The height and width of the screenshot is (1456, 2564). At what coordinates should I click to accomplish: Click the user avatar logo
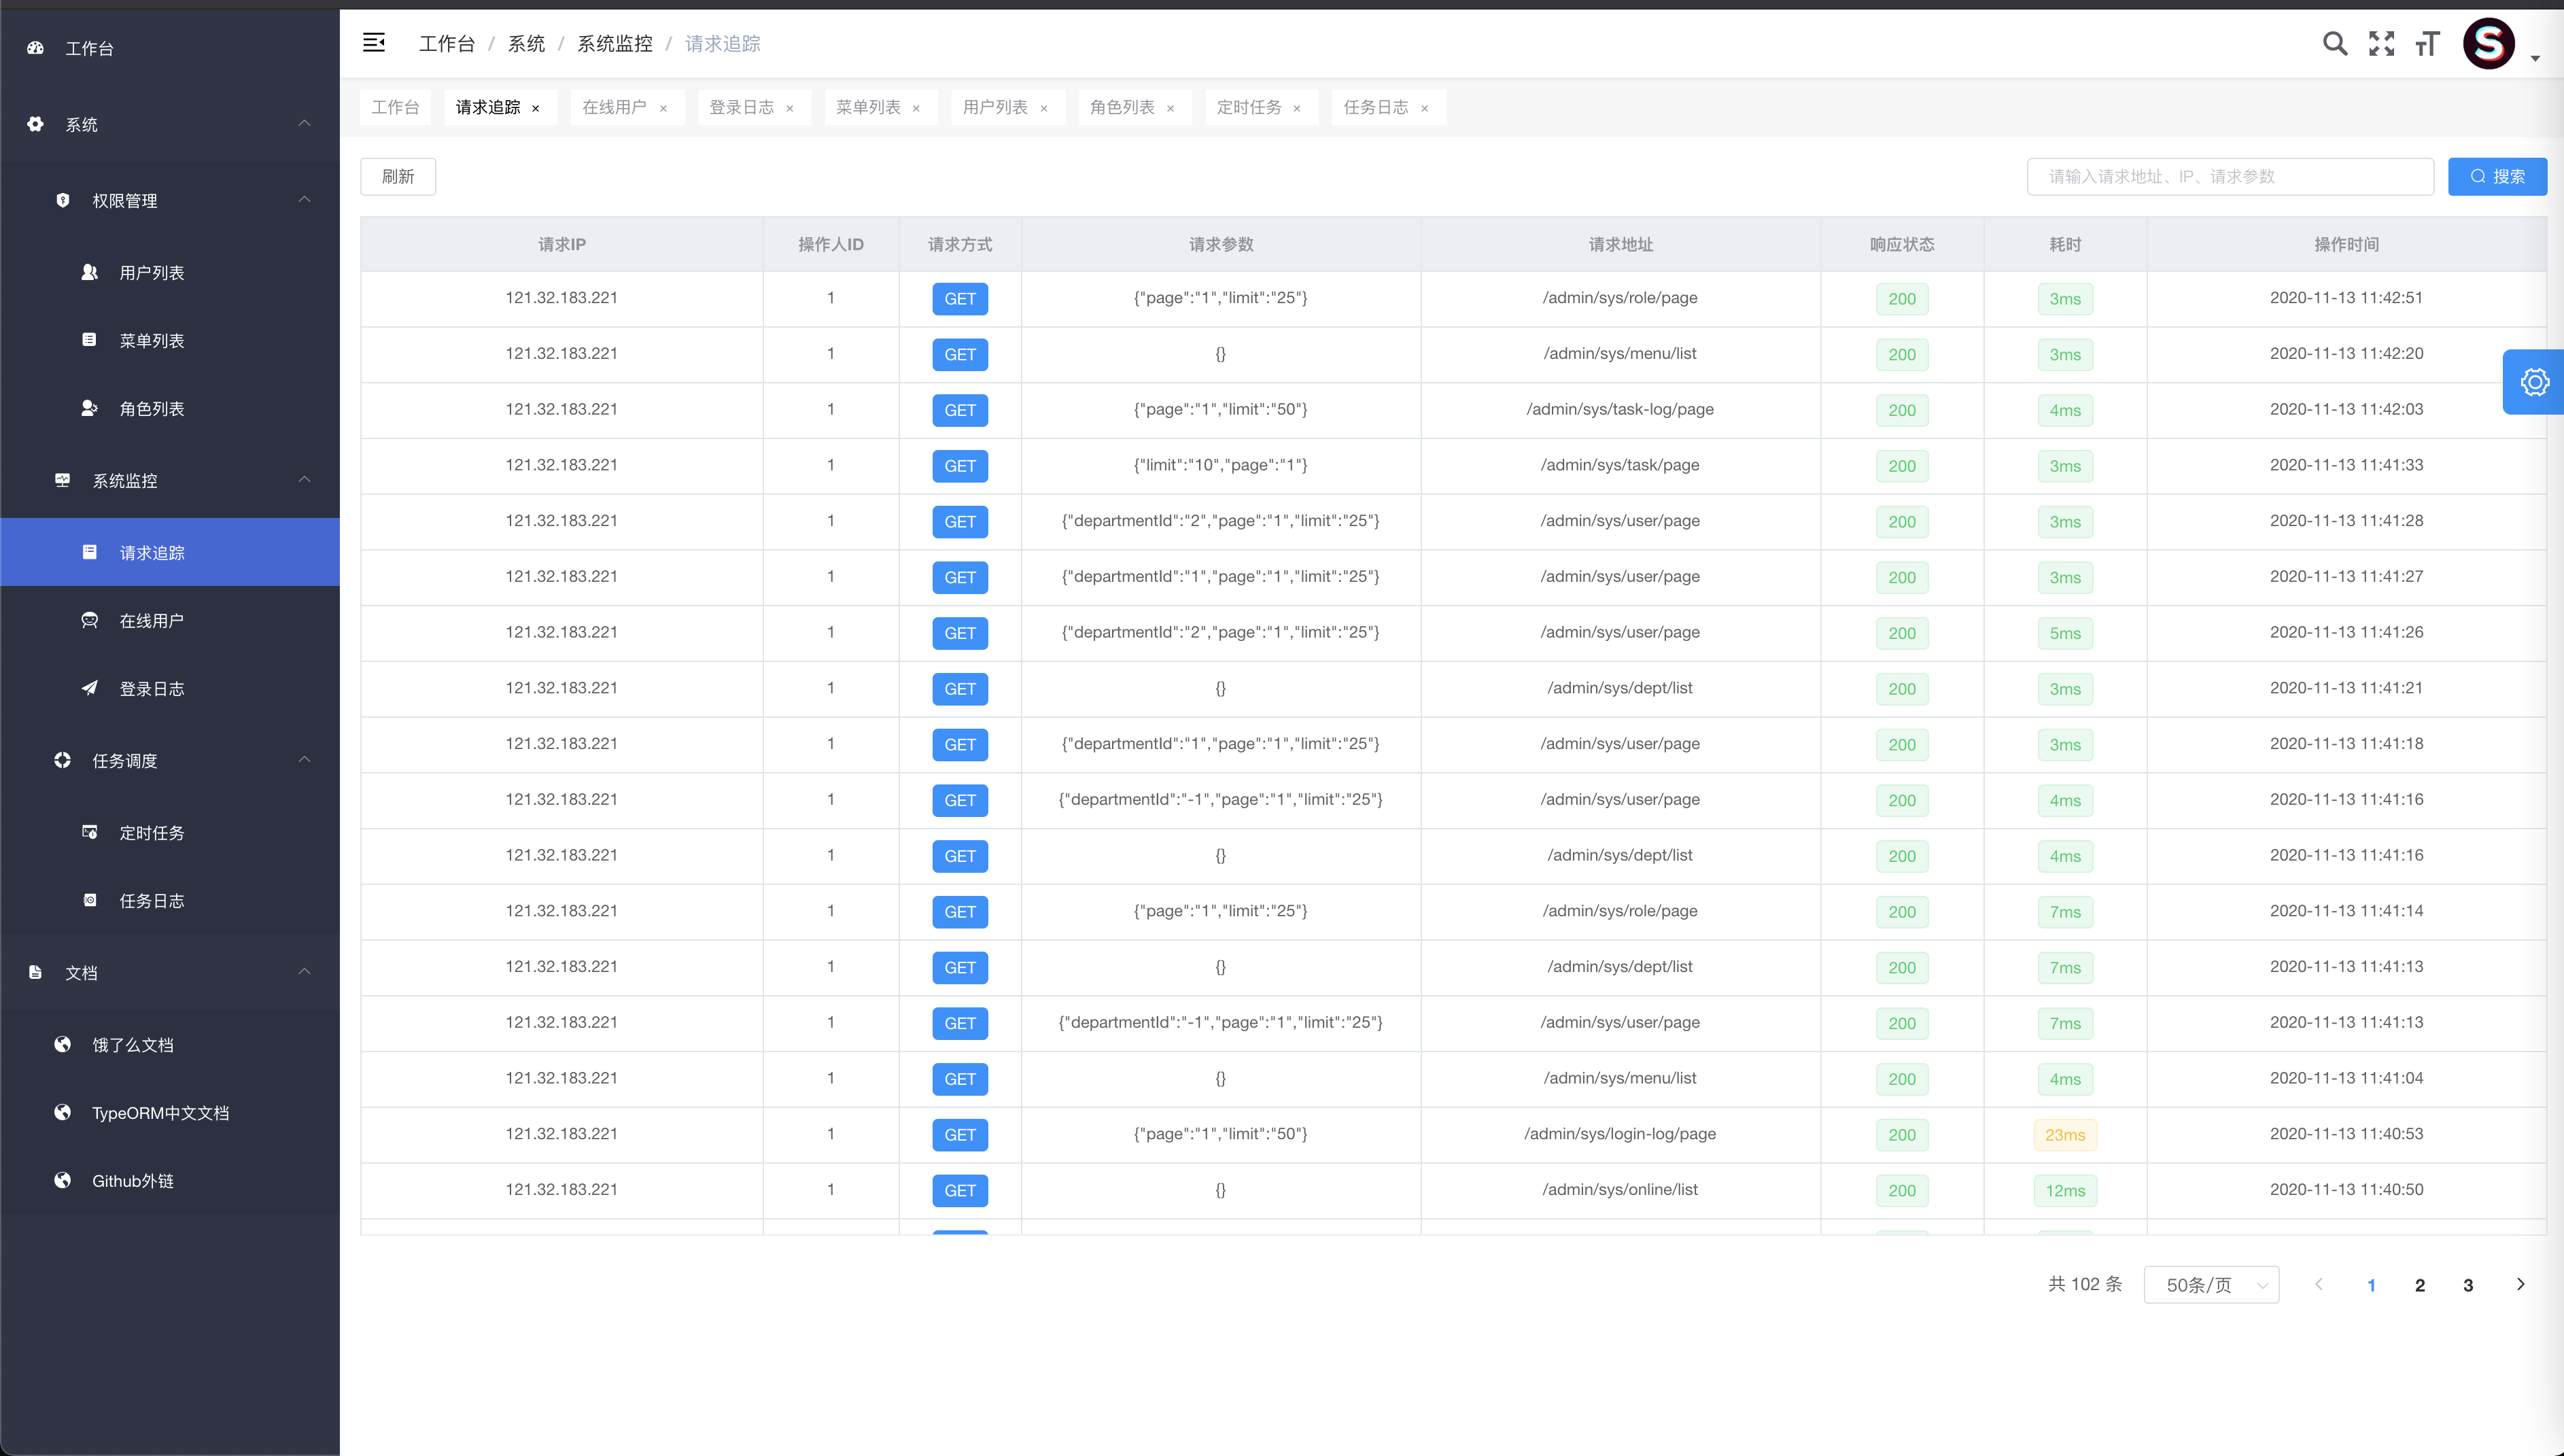click(x=2488, y=44)
